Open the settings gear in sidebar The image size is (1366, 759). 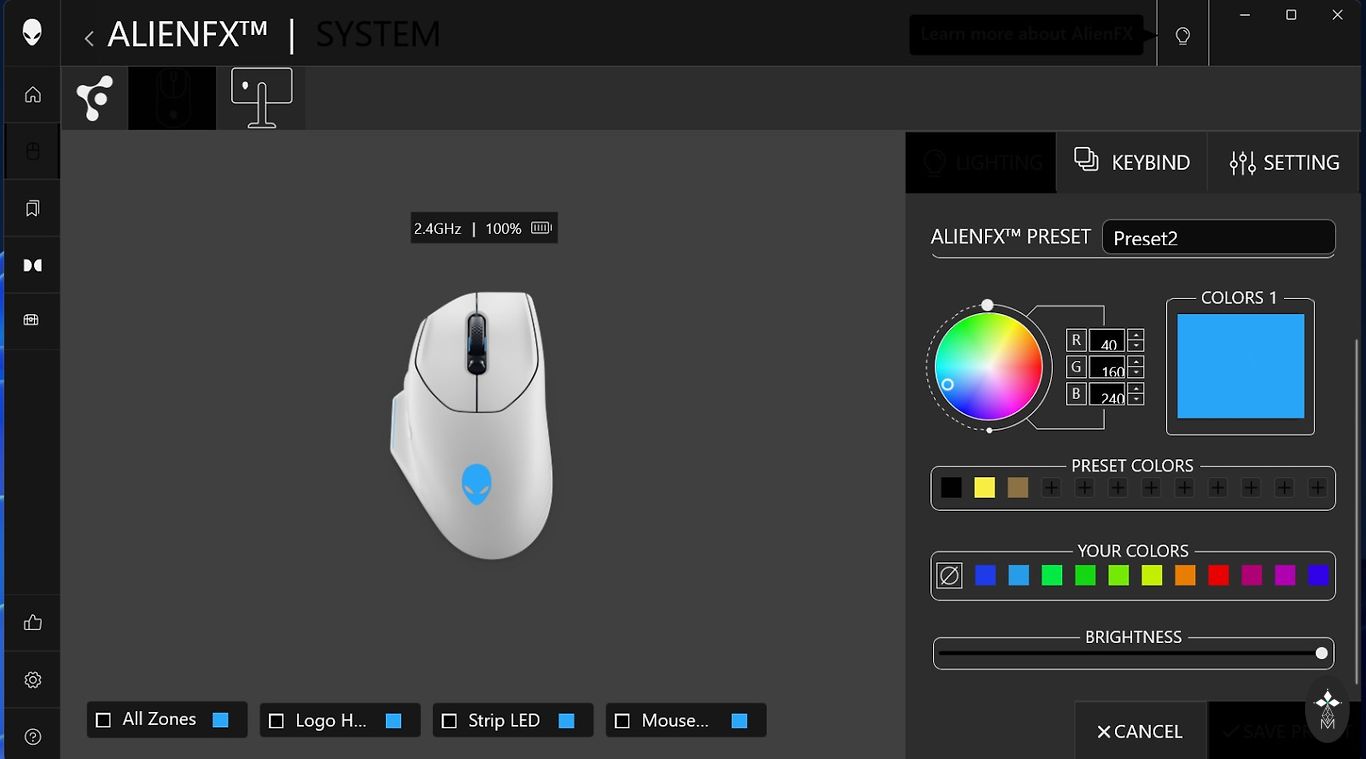[33, 680]
